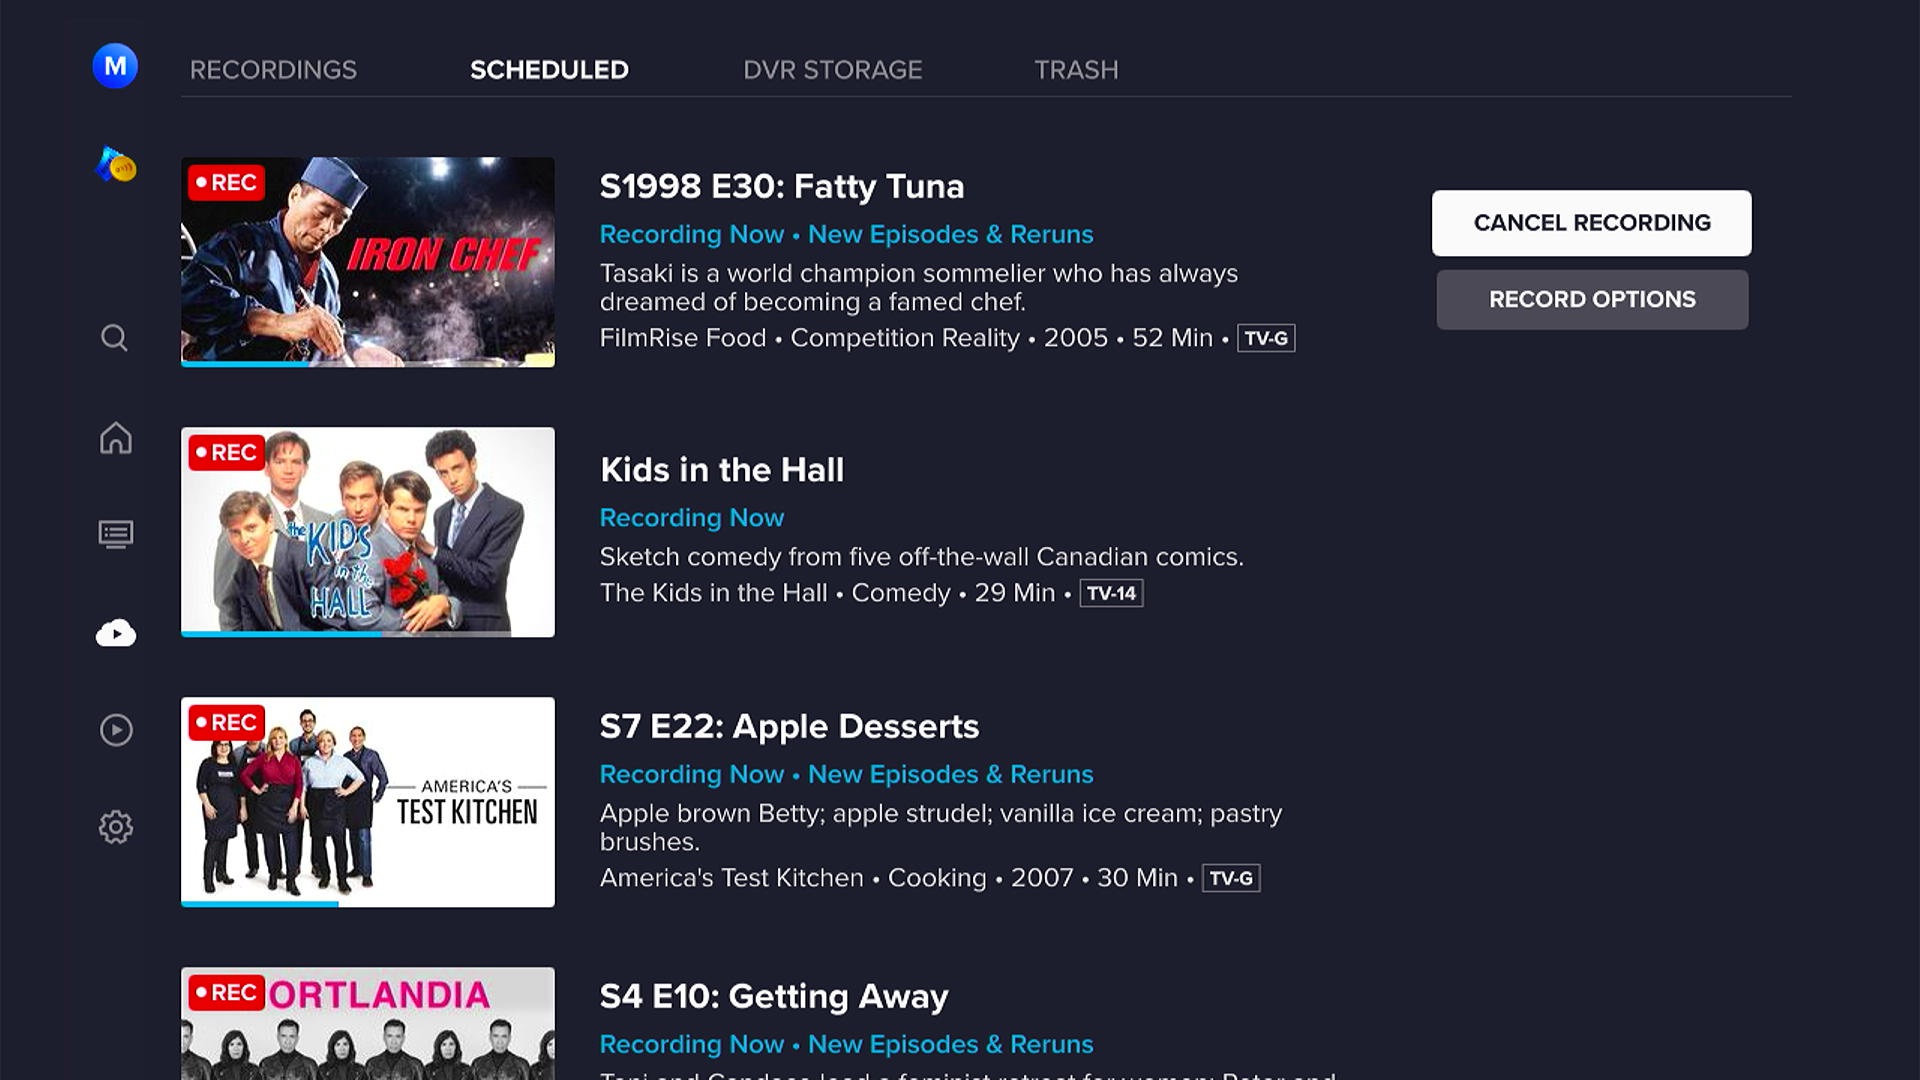Image resolution: width=1920 pixels, height=1080 pixels.
Task: Click Recording Now under Kids in the Hall
Action: (691, 517)
